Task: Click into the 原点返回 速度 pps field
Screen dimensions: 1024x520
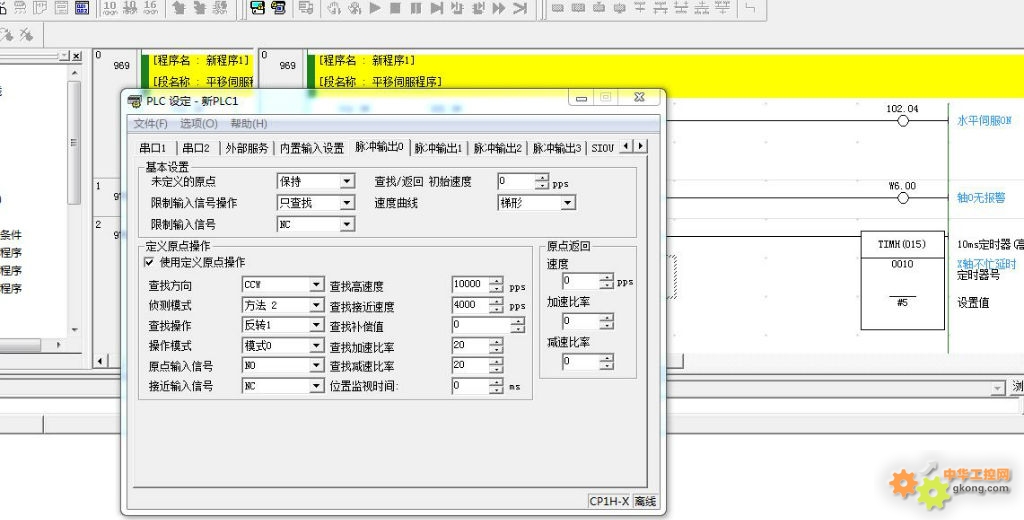Action: click(581, 281)
